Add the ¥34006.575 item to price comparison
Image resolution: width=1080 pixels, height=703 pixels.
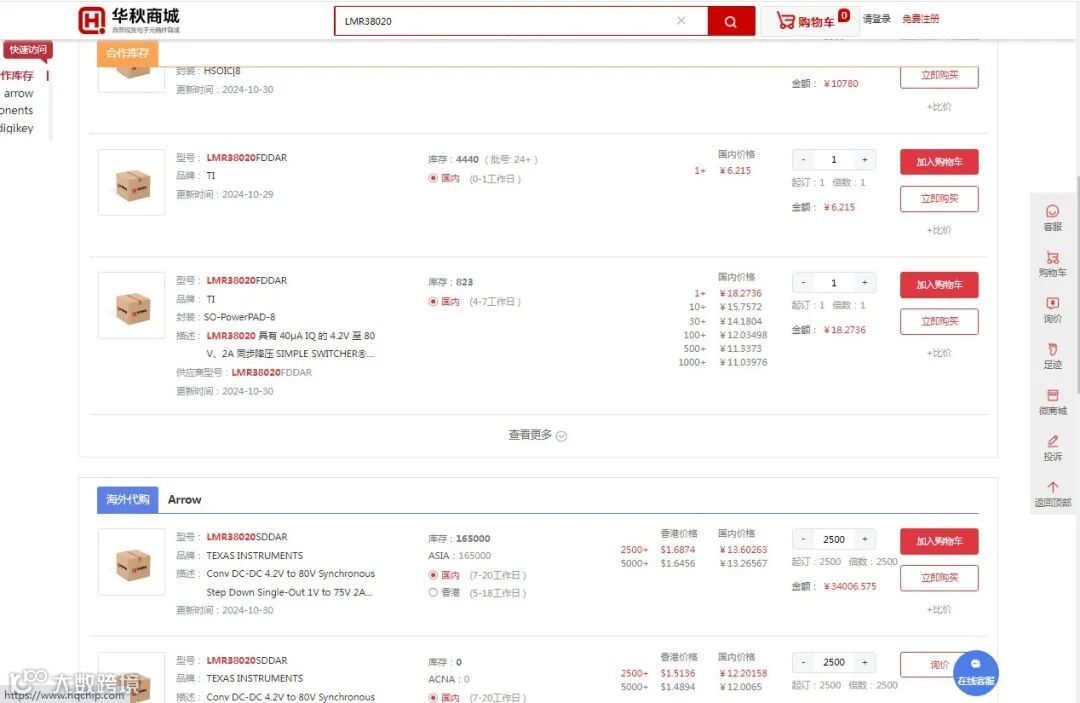pyautogui.click(x=939, y=609)
